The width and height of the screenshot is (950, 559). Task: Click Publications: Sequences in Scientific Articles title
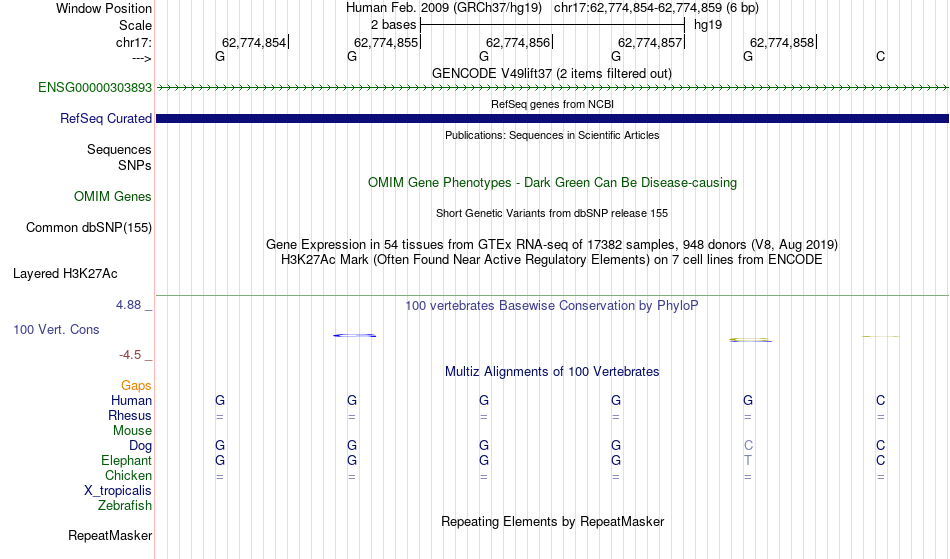[x=552, y=135]
